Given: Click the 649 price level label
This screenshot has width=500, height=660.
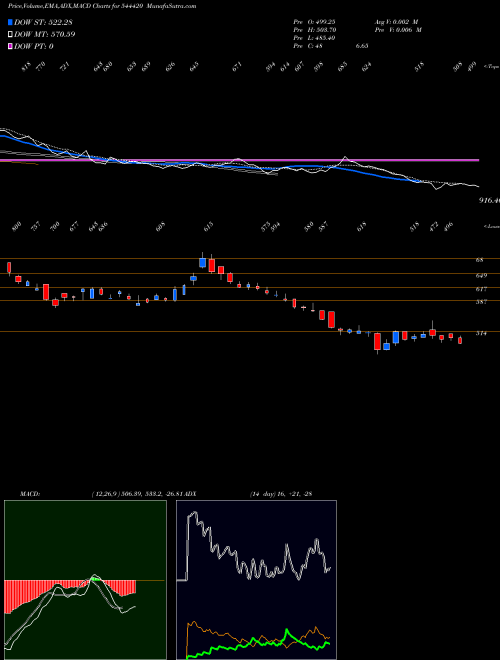Looking at the screenshot, I should [x=481, y=276].
